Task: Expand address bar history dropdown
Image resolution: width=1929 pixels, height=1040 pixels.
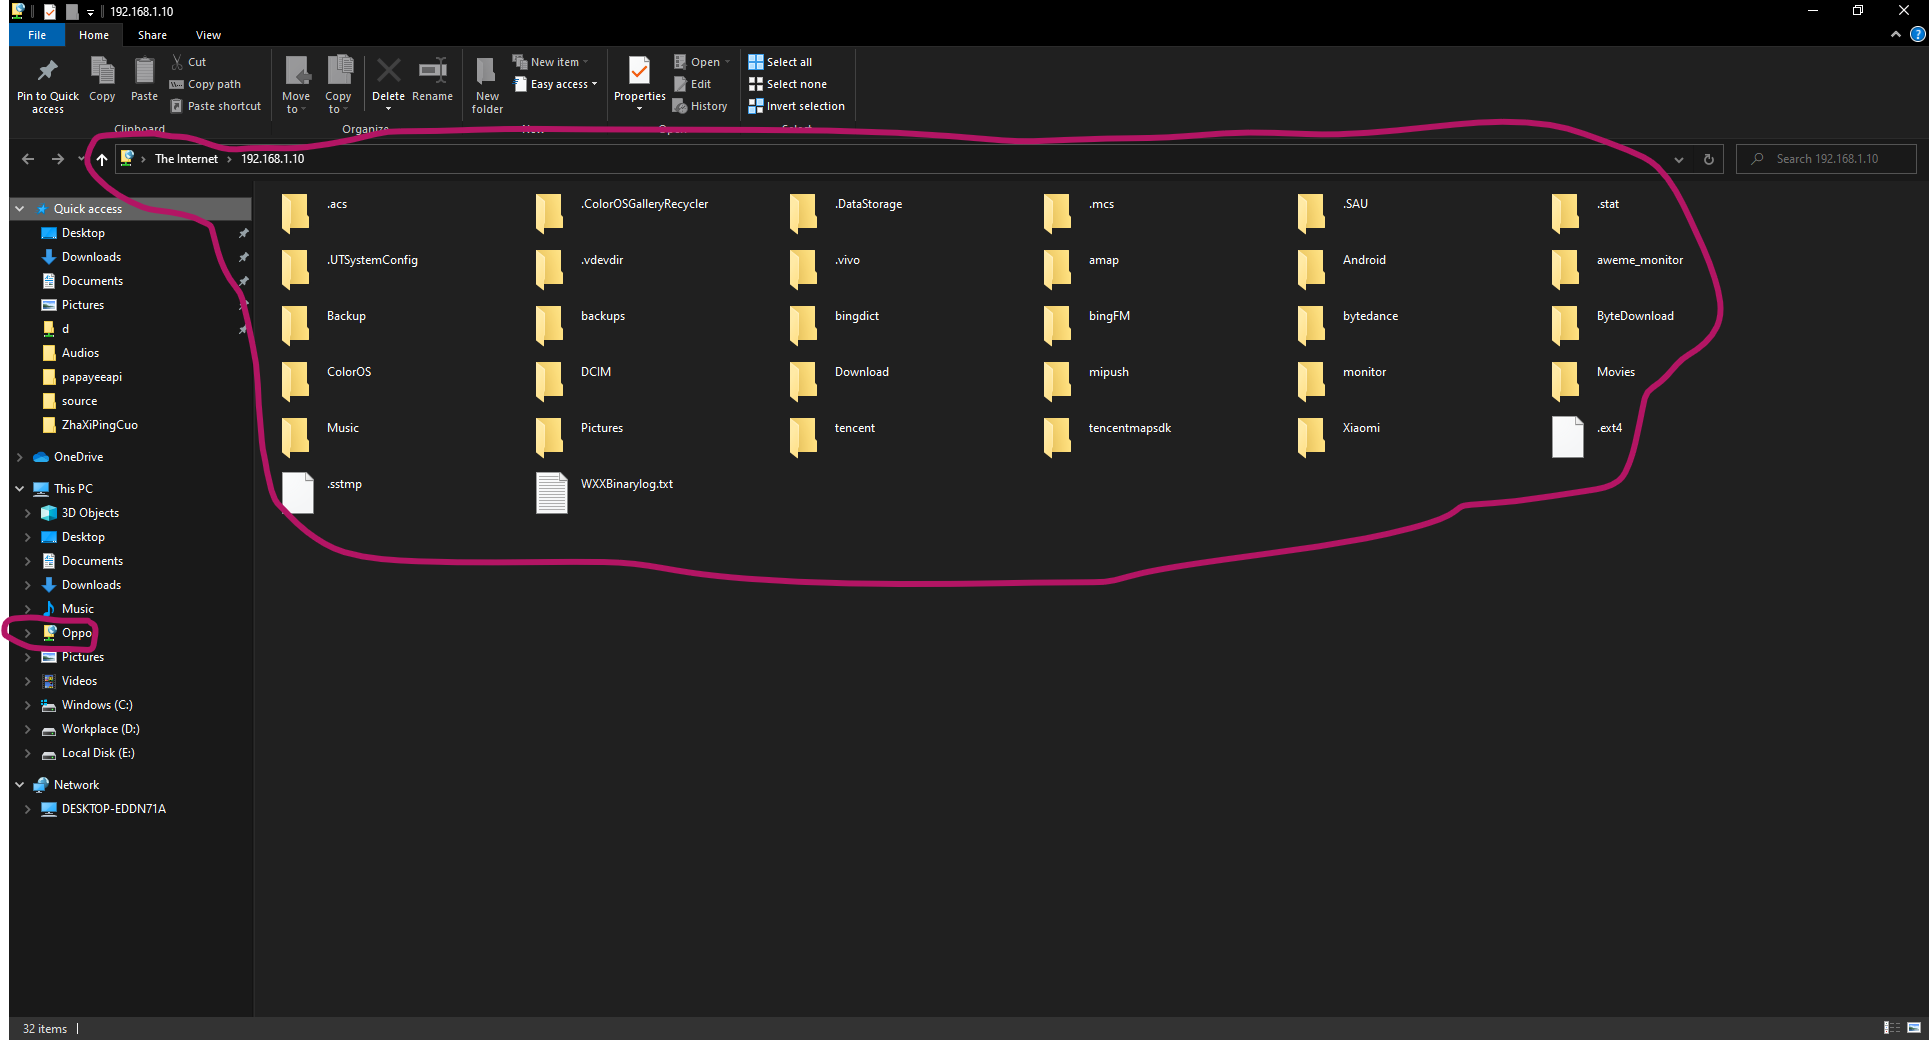Action: [1679, 159]
